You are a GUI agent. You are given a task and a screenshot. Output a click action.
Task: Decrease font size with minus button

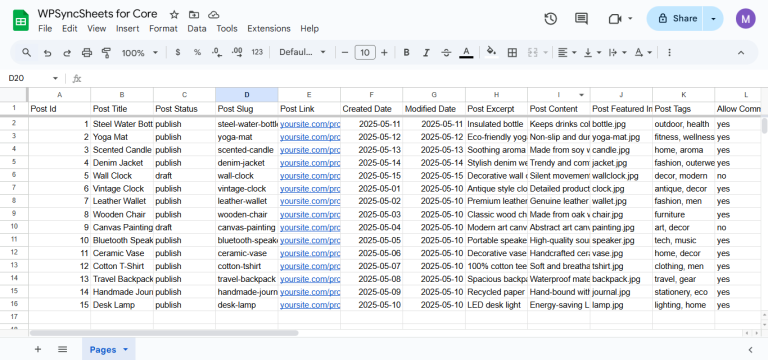point(345,52)
